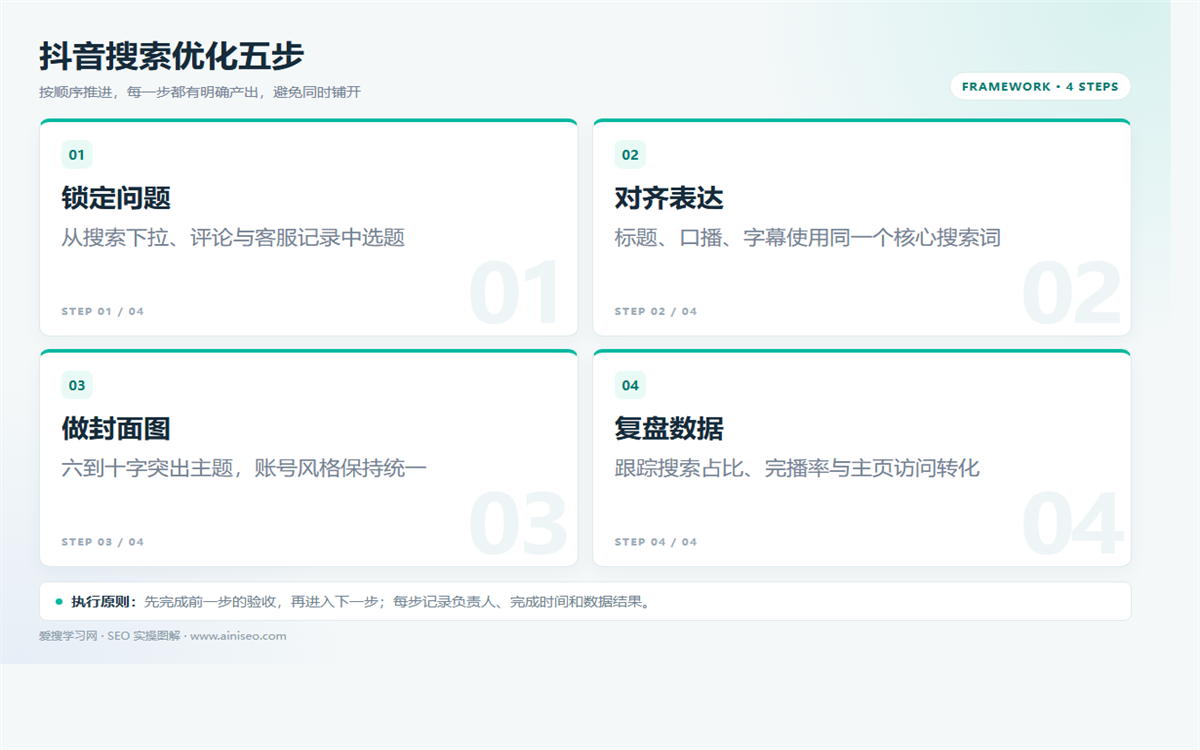Click text 从搜索下拉、评论与客服记录中选题

233,238
